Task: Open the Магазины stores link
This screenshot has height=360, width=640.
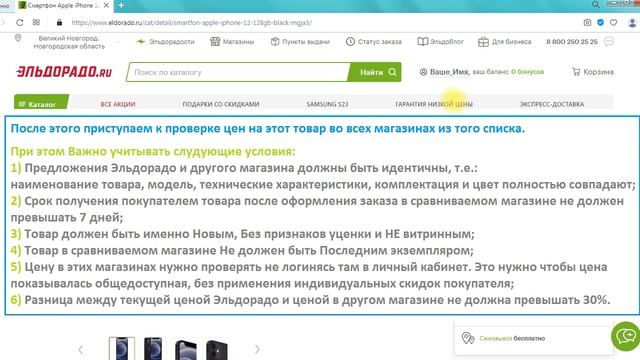Action: [x=232, y=42]
